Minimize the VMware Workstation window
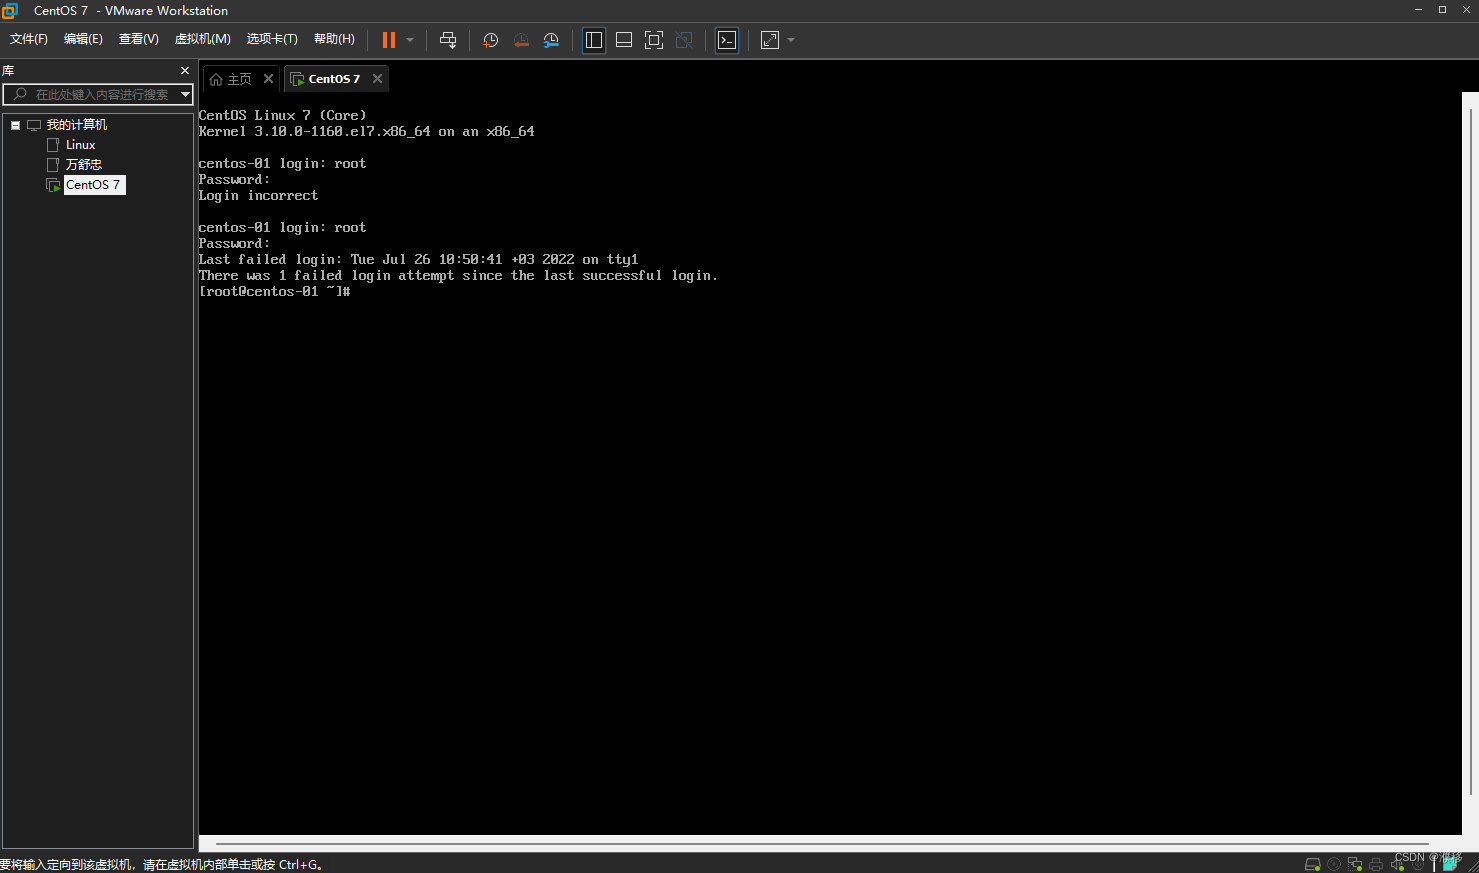The image size is (1479, 873). (1418, 10)
